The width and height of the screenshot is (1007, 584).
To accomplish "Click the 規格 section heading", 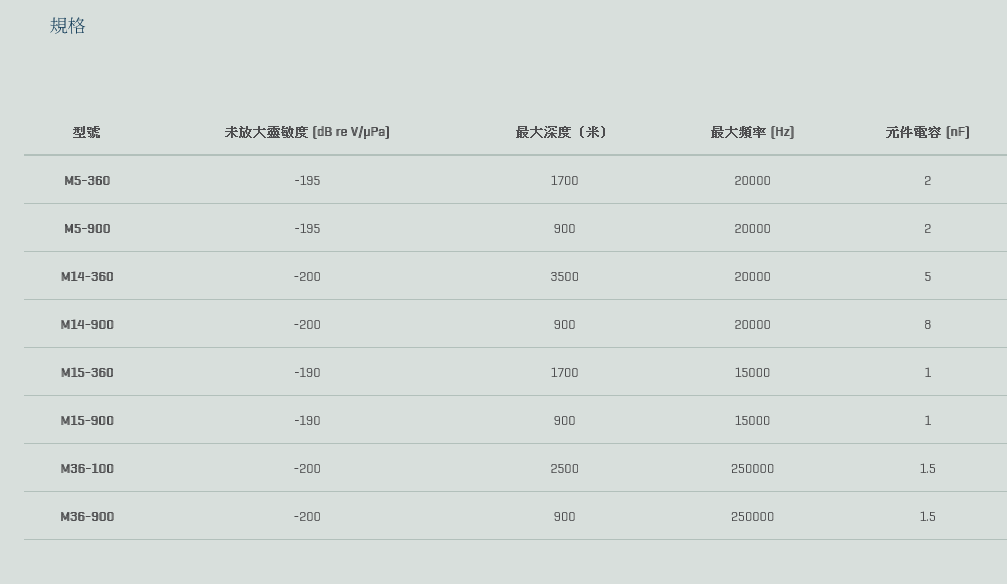I will pyautogui.click(x=68, y=26).
